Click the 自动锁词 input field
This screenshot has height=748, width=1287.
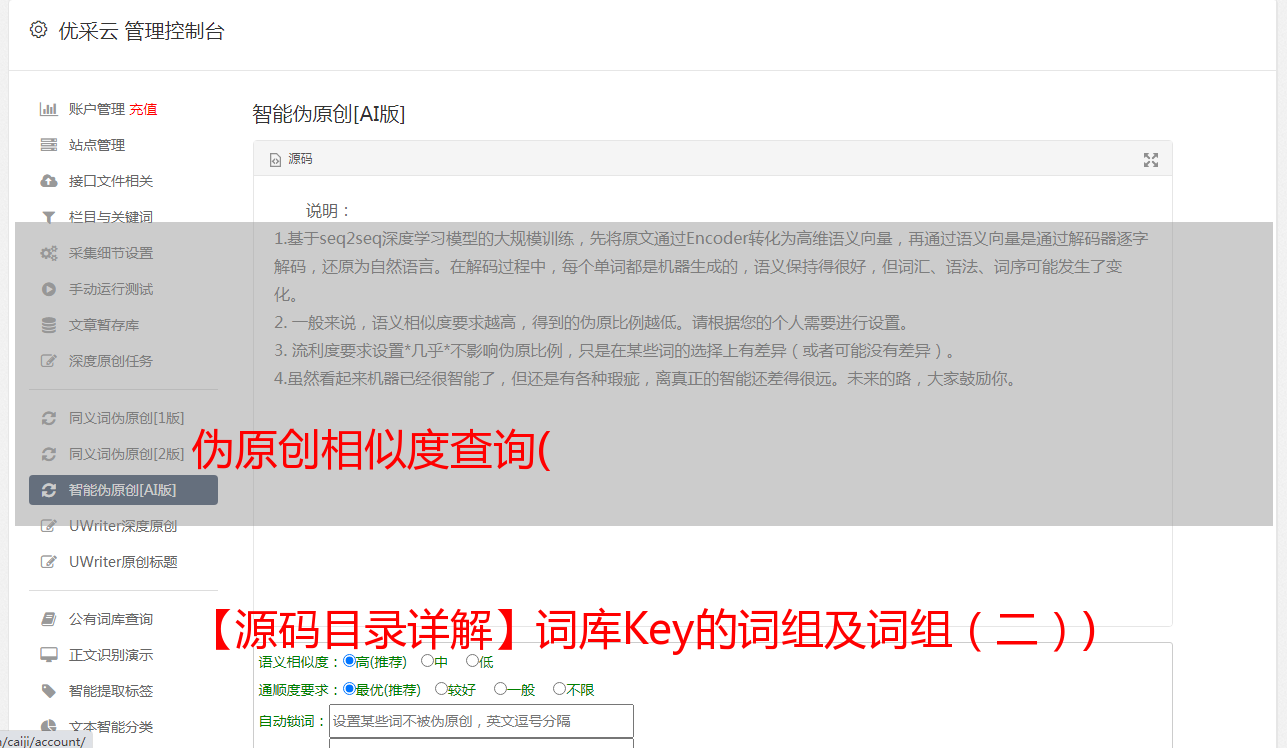pyautogui.click(x=481, y=721)
